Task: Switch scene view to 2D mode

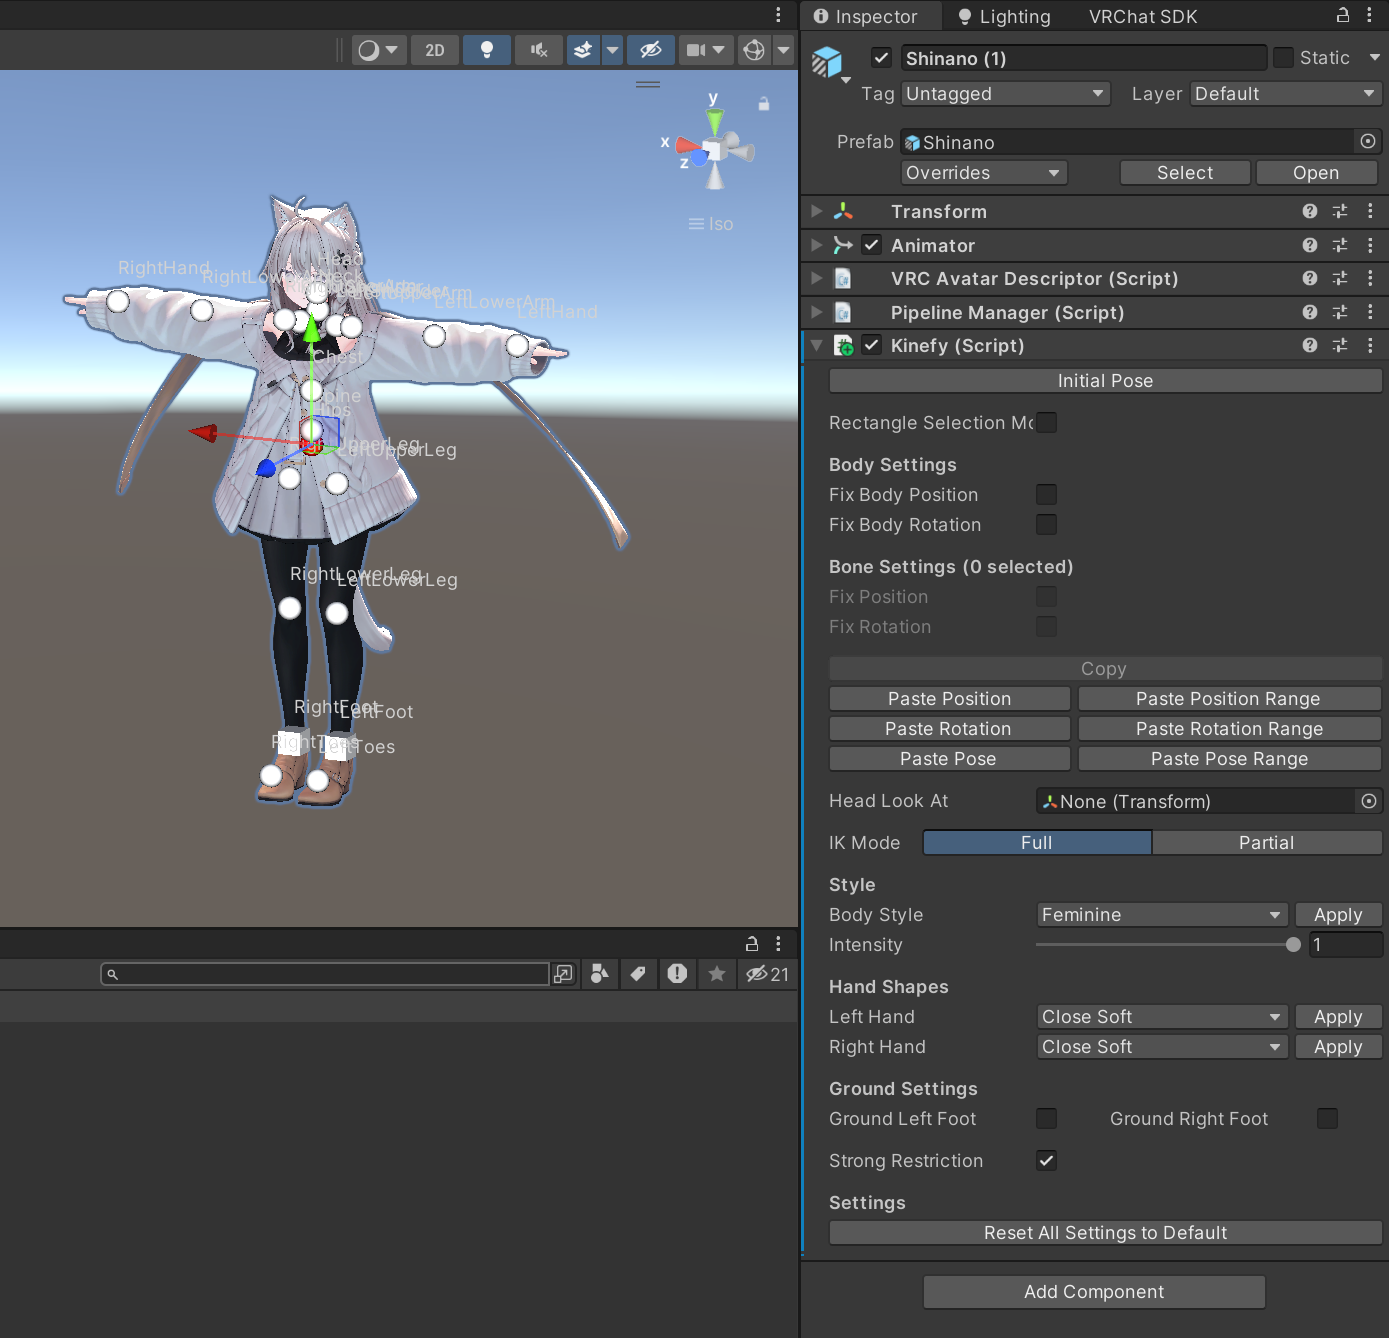Action: [435, 50]
